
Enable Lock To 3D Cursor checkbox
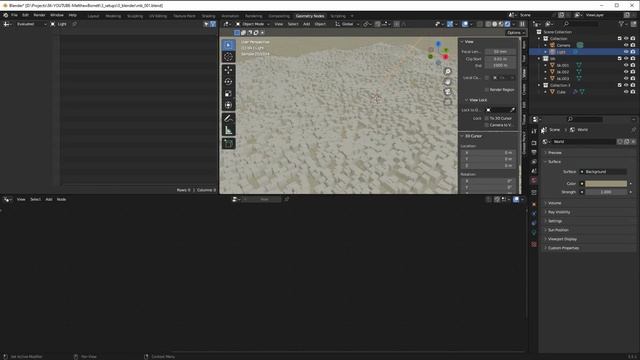point(487,118)
